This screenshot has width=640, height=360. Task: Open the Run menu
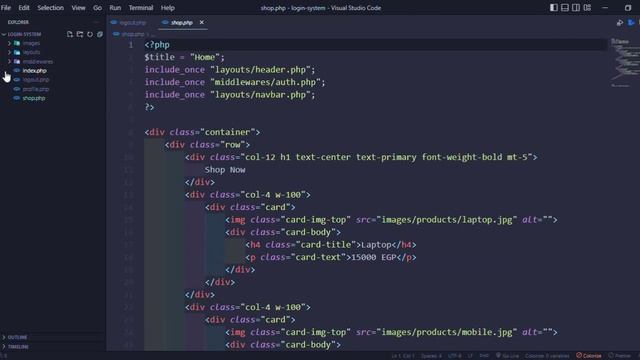[x=115, y=8]
